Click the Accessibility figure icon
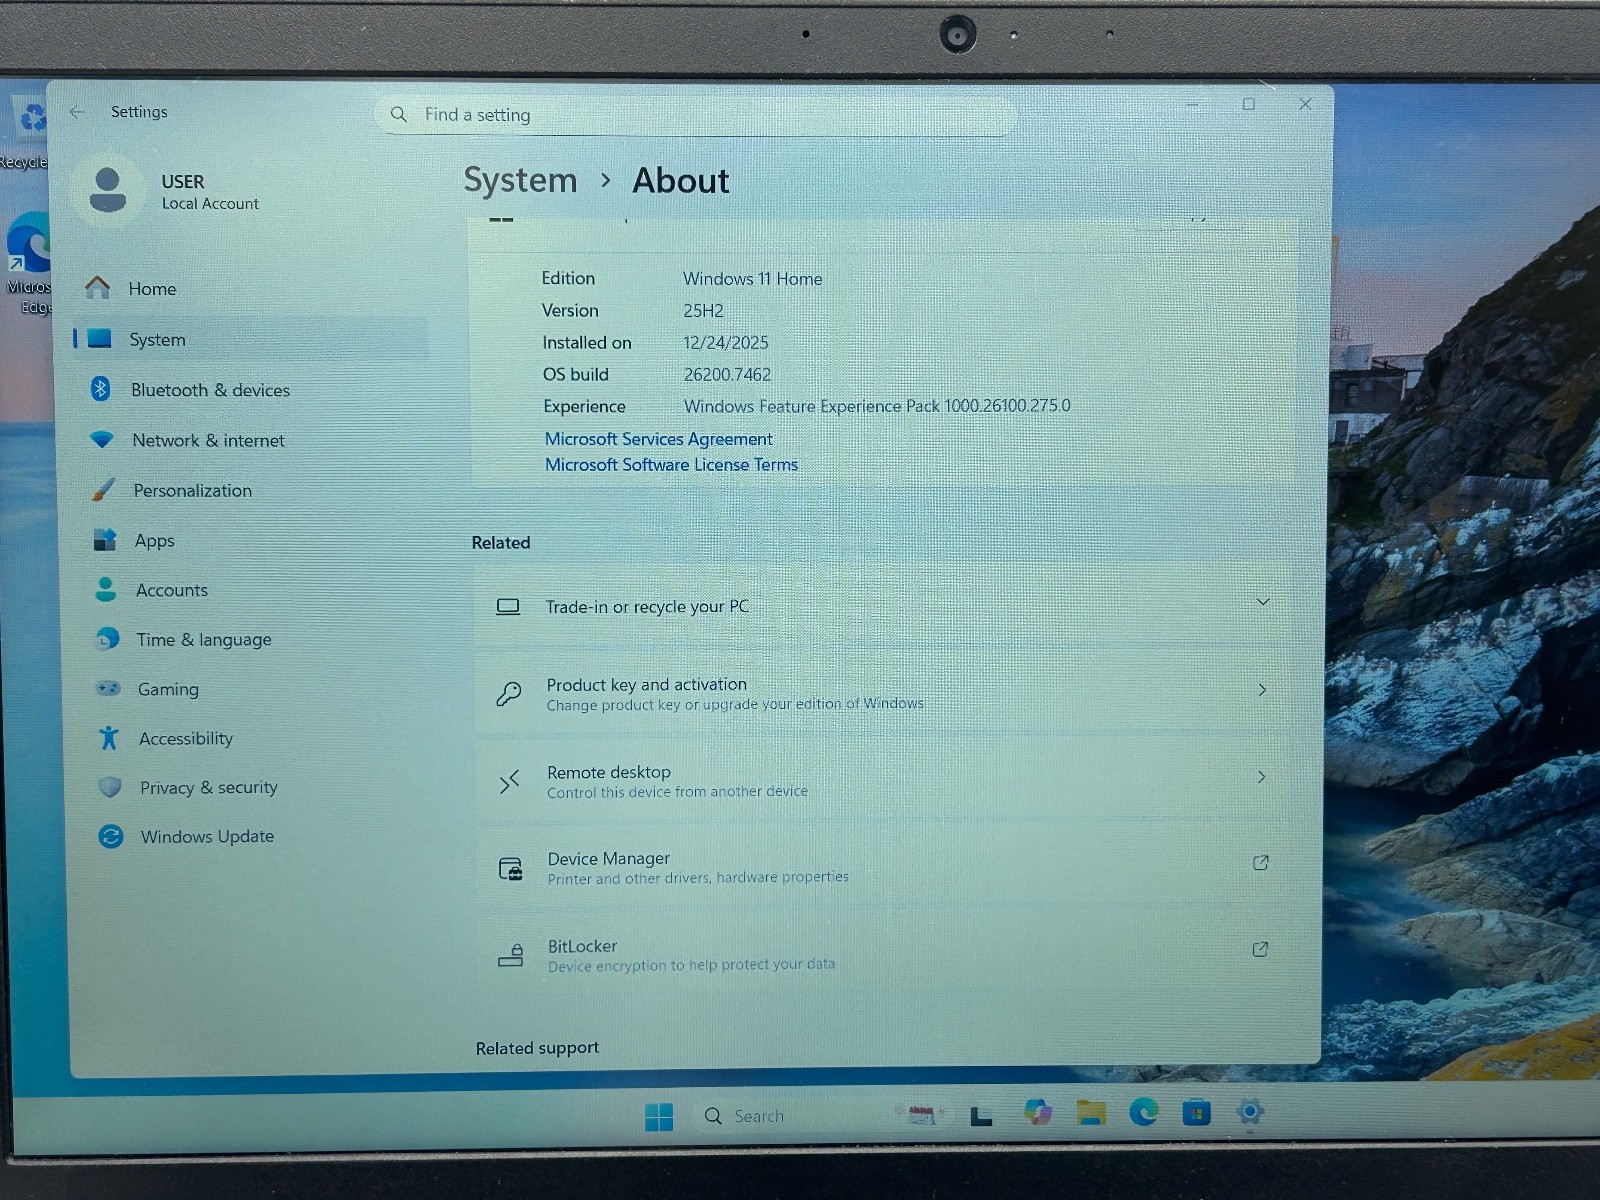The height and width of the screenshot is (1200, 1600). point(109,738)
